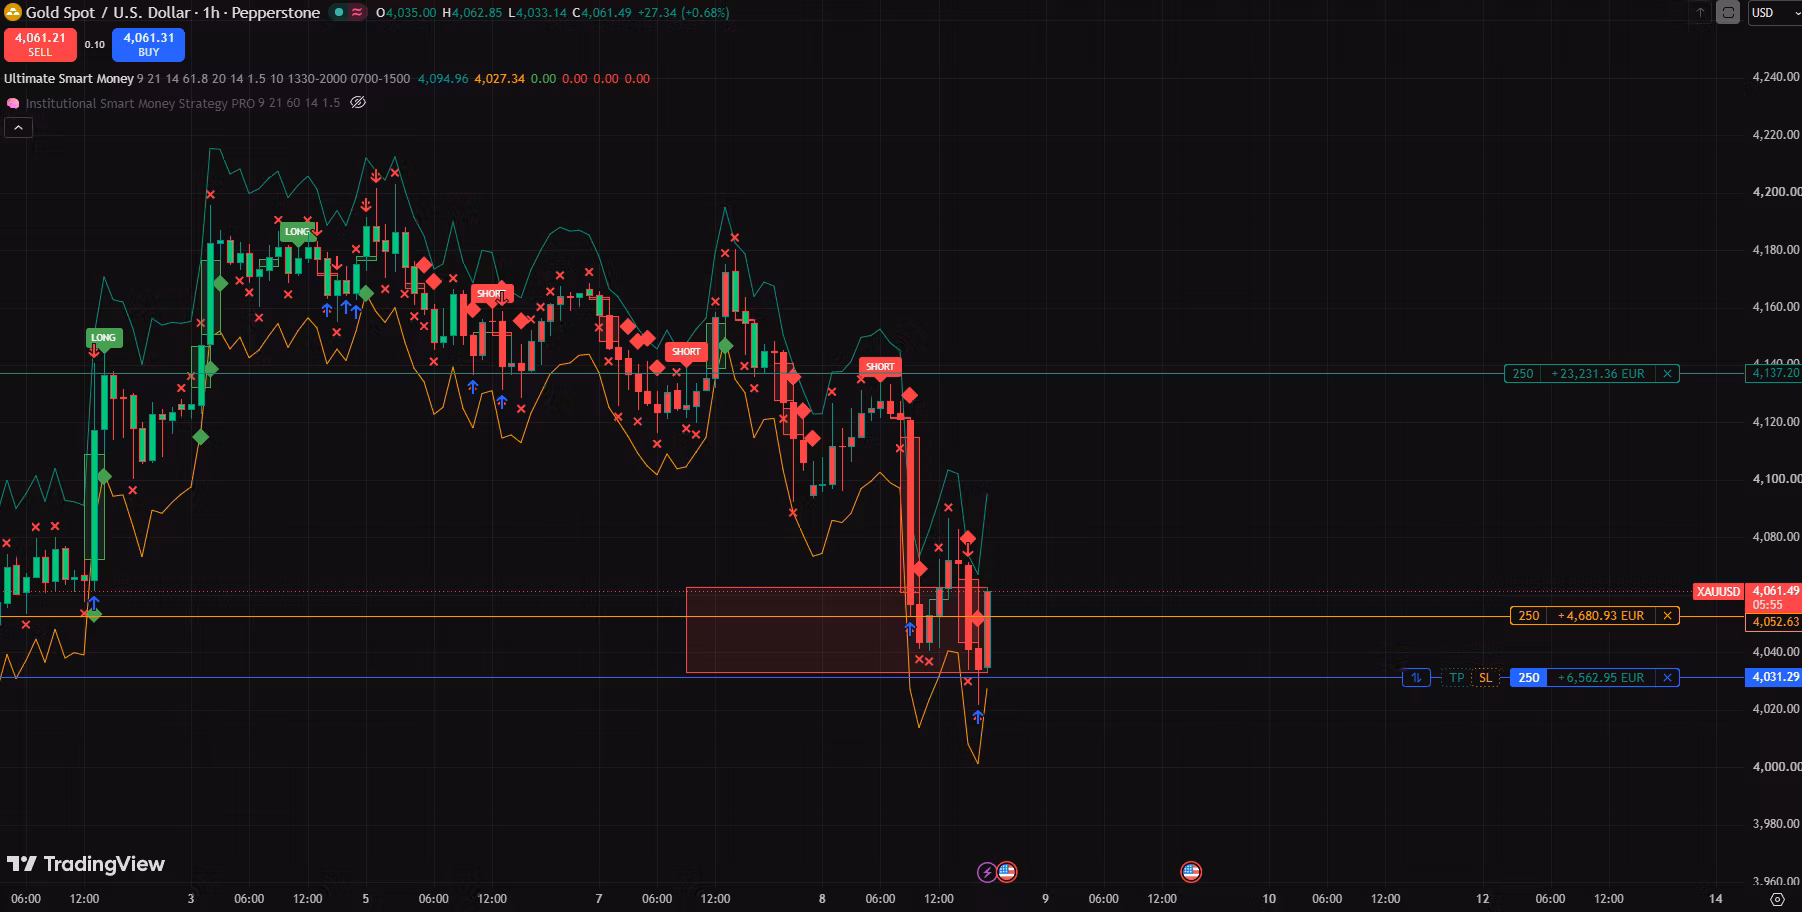Click the 4,031.29 blue price axis label
The height and width of the screenshot is (912, 1802).
(1775, 677)
